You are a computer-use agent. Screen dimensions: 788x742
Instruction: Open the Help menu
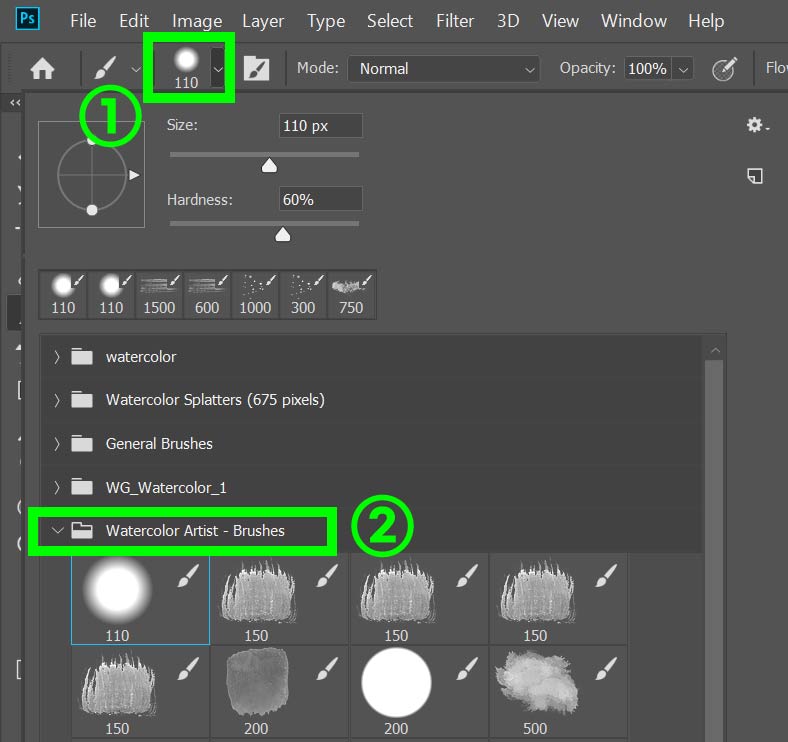(706, 21)
